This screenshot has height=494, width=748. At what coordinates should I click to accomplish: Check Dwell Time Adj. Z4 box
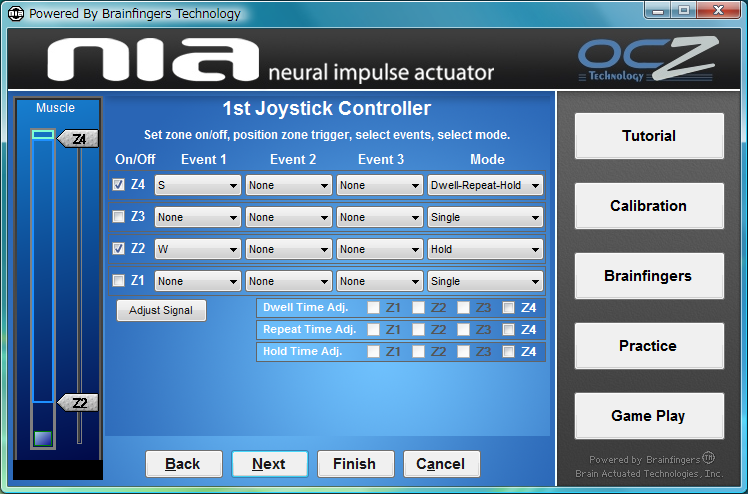tap(509, 308)
